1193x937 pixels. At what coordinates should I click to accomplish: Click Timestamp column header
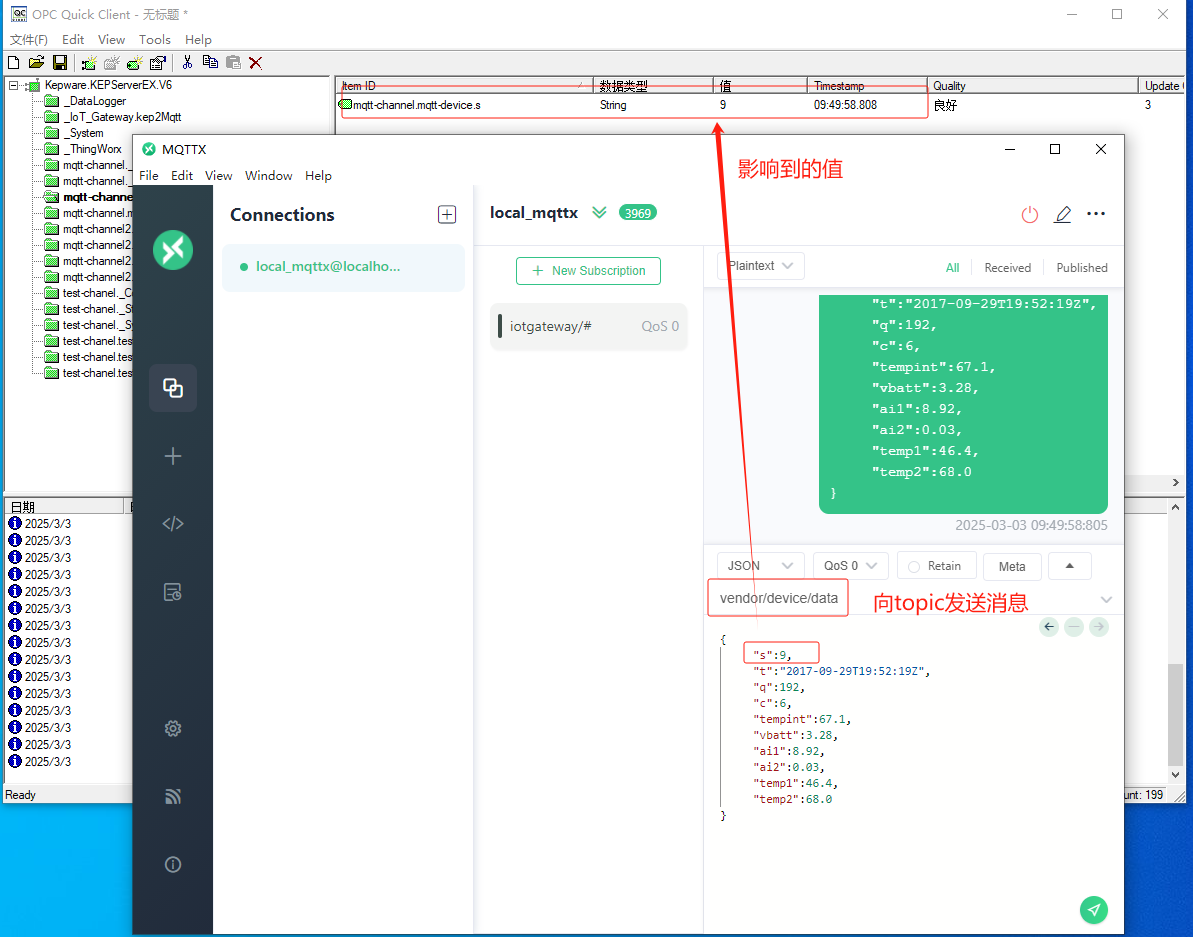point(867,85)
